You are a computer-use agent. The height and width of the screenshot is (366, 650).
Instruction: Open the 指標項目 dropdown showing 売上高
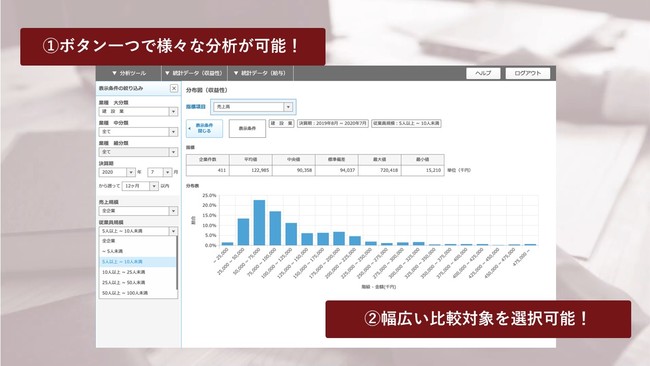253,107
